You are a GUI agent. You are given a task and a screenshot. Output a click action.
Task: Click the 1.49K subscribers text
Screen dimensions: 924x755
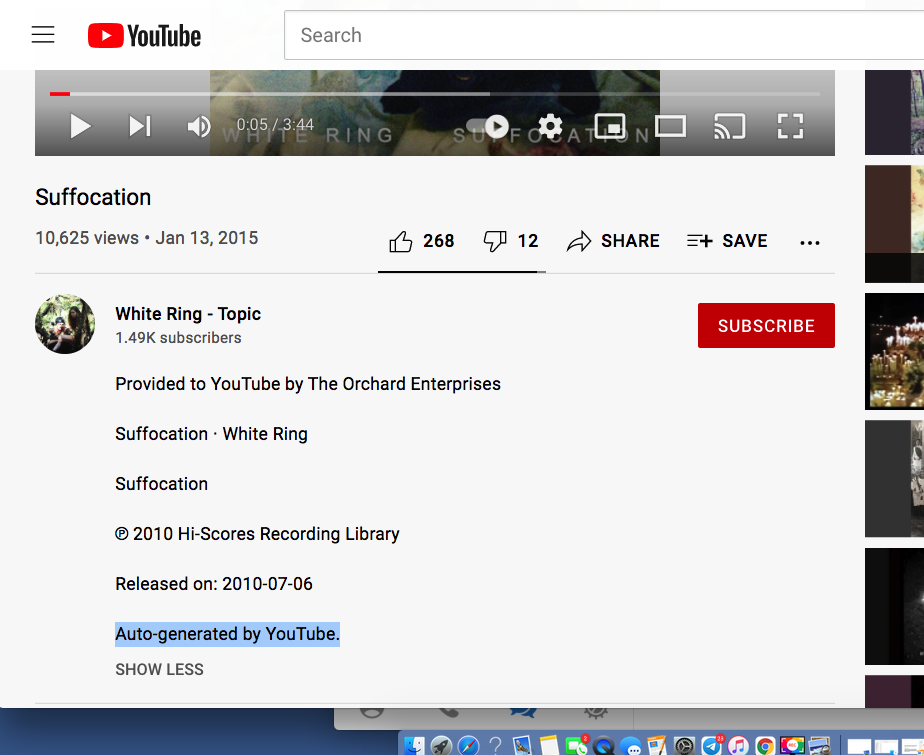(x=179, y=338)
